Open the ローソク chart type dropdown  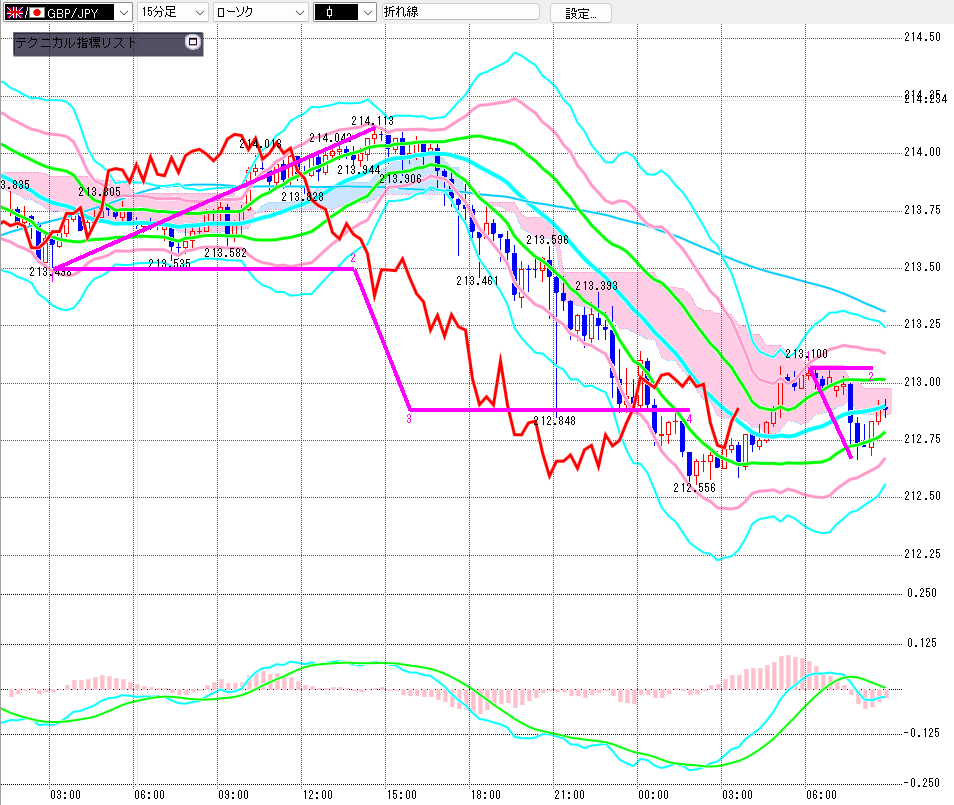[x=299, y=12]
